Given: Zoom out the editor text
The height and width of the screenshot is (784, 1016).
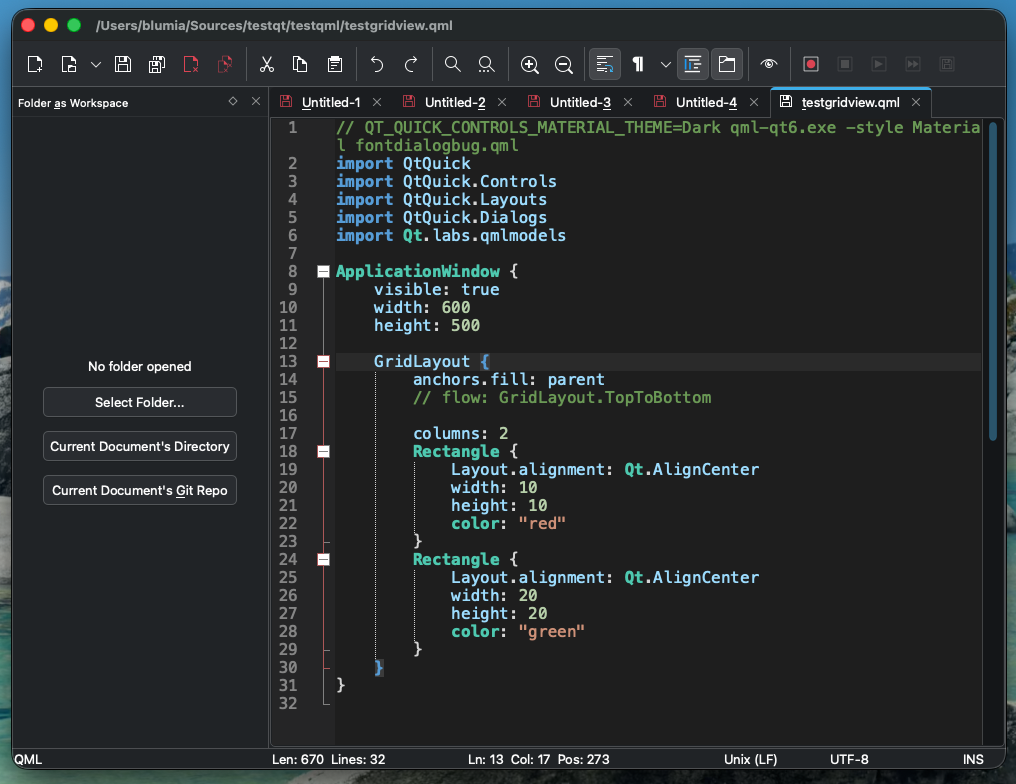Looking at the screenshot, I should coord(564,64).
